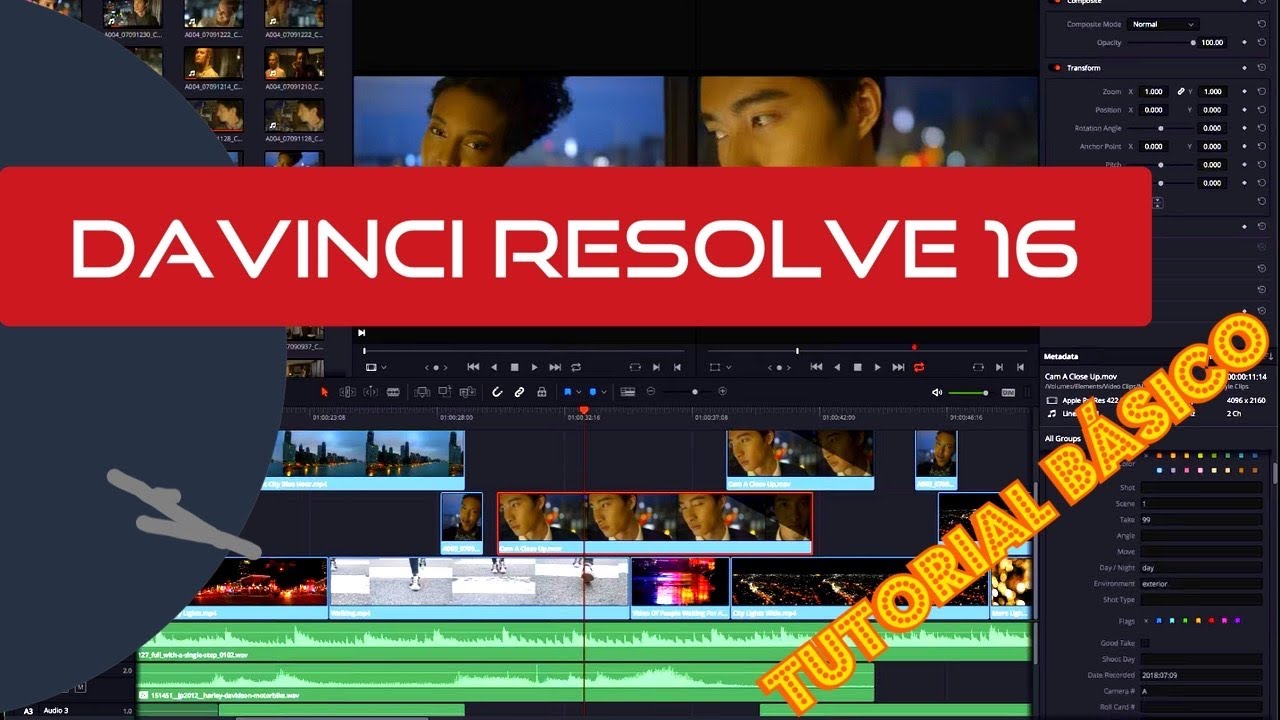Toggle the Linked Selection chain icon
Image resolution: width=1280 pixels, height=720 pixels.
click(x=519, y=392)
